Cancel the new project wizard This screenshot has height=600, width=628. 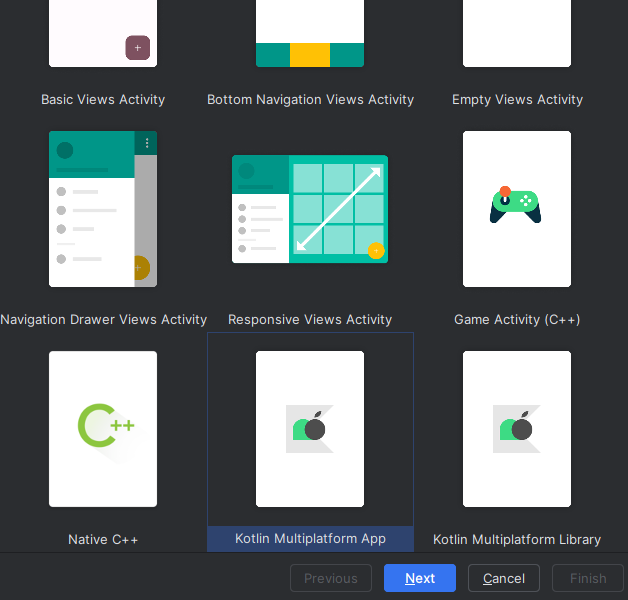pyautogui.click(x=504, y=578)
